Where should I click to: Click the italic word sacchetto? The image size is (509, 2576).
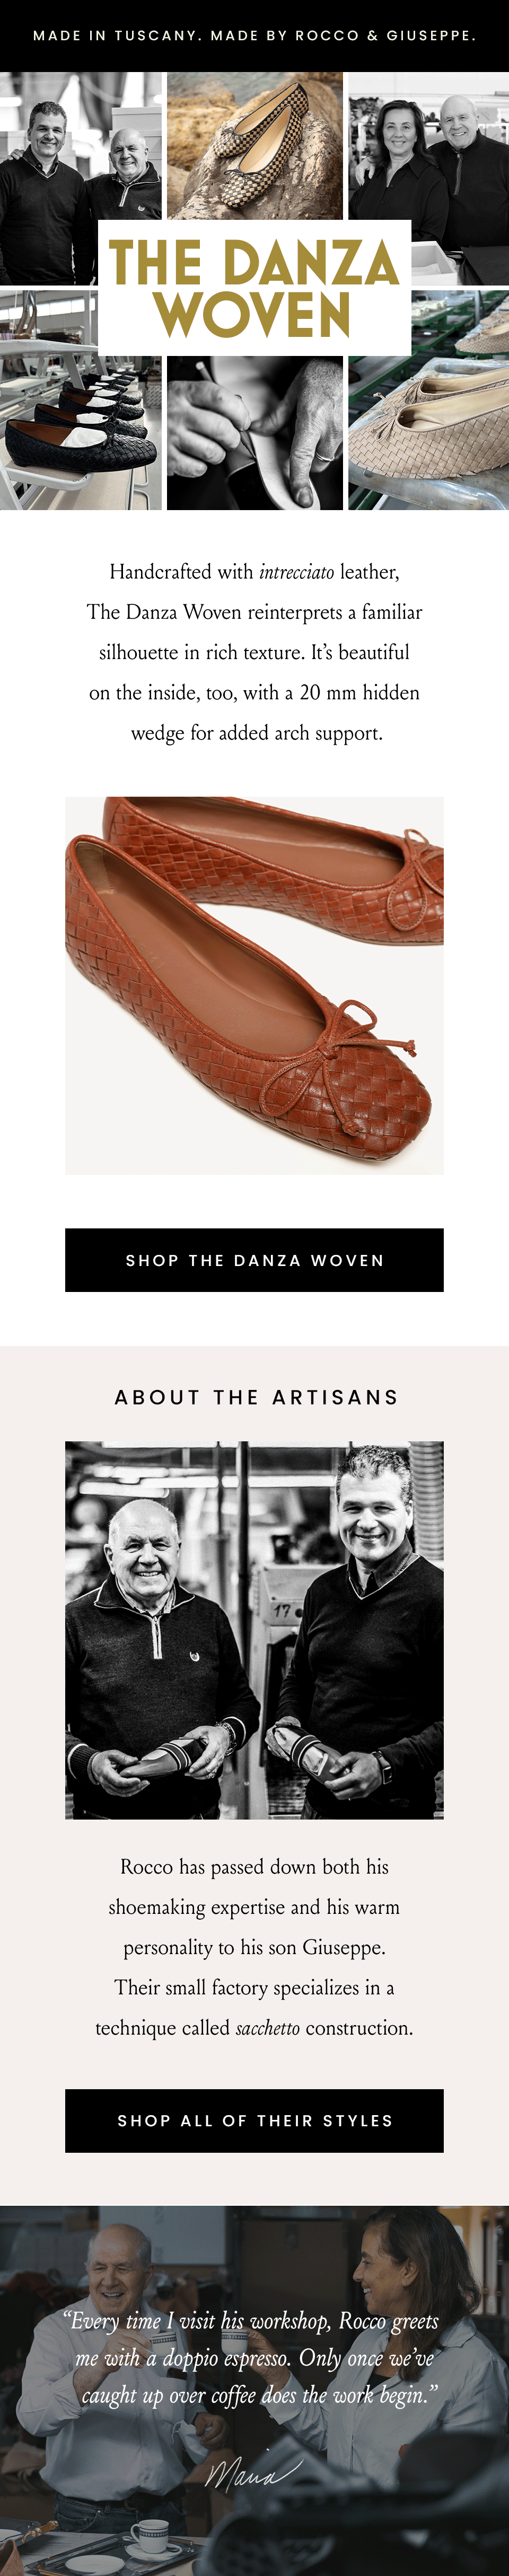(267, 2027)
